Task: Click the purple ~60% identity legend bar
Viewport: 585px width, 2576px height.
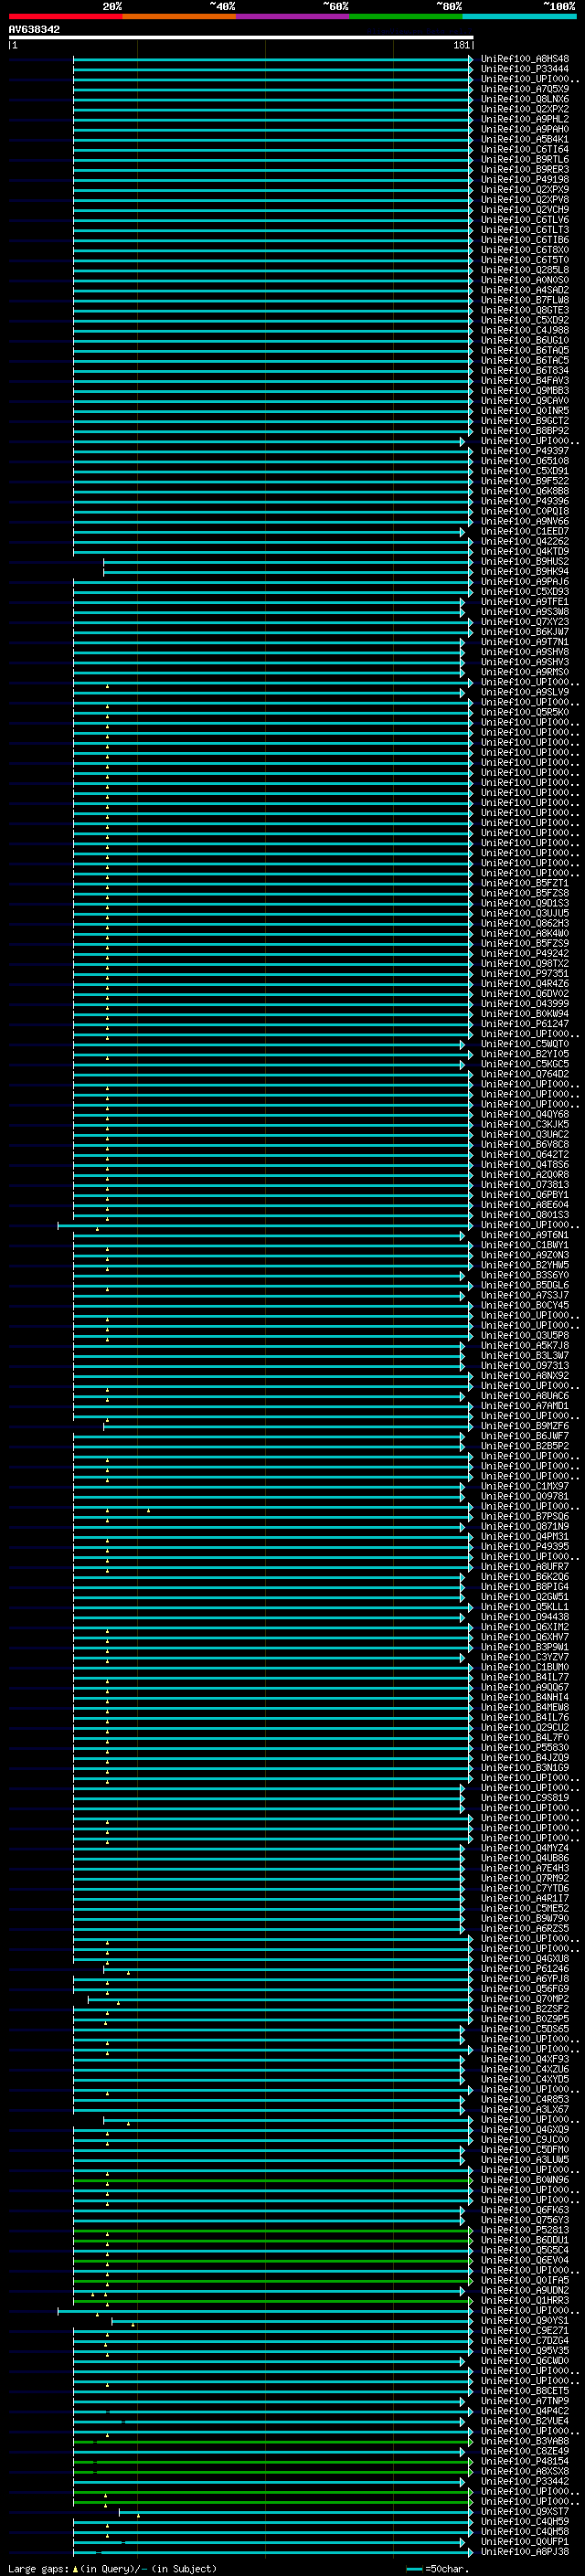Action: (x=293, y=16)
